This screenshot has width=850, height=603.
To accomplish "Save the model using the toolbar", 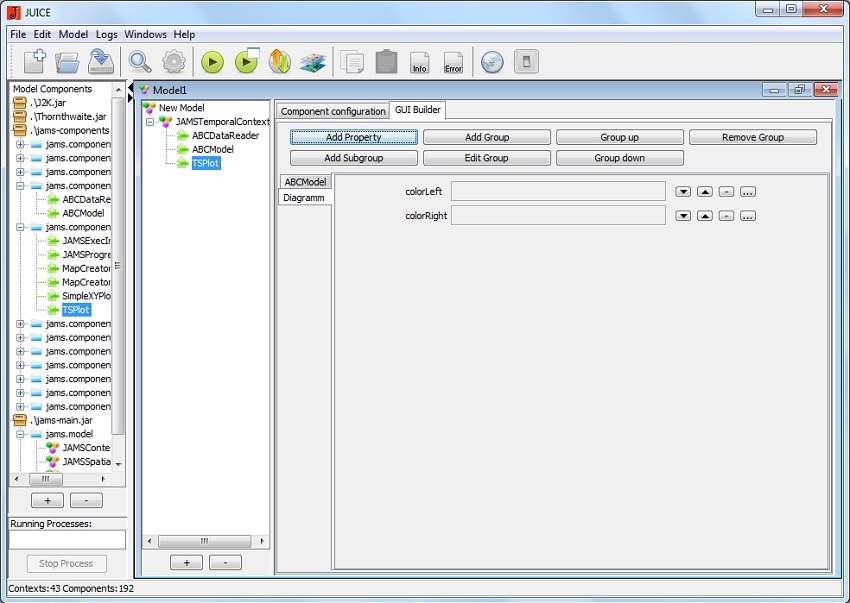I will click(100, 62).
